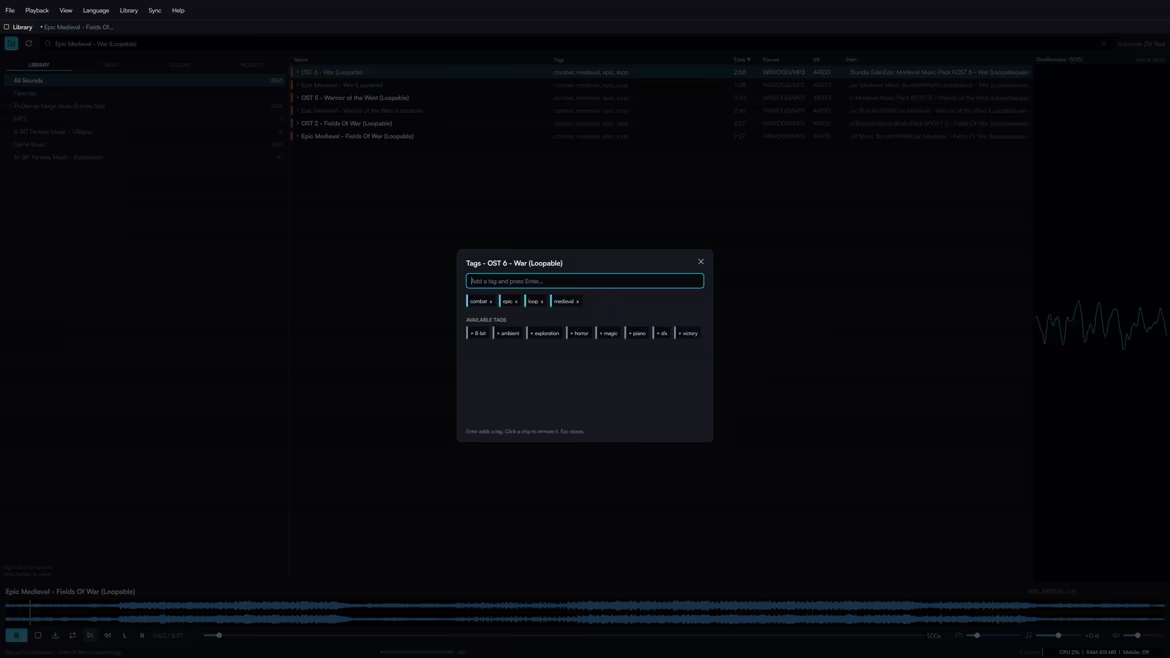Open the View menu
1170x658 pixels.
point(66,10)
